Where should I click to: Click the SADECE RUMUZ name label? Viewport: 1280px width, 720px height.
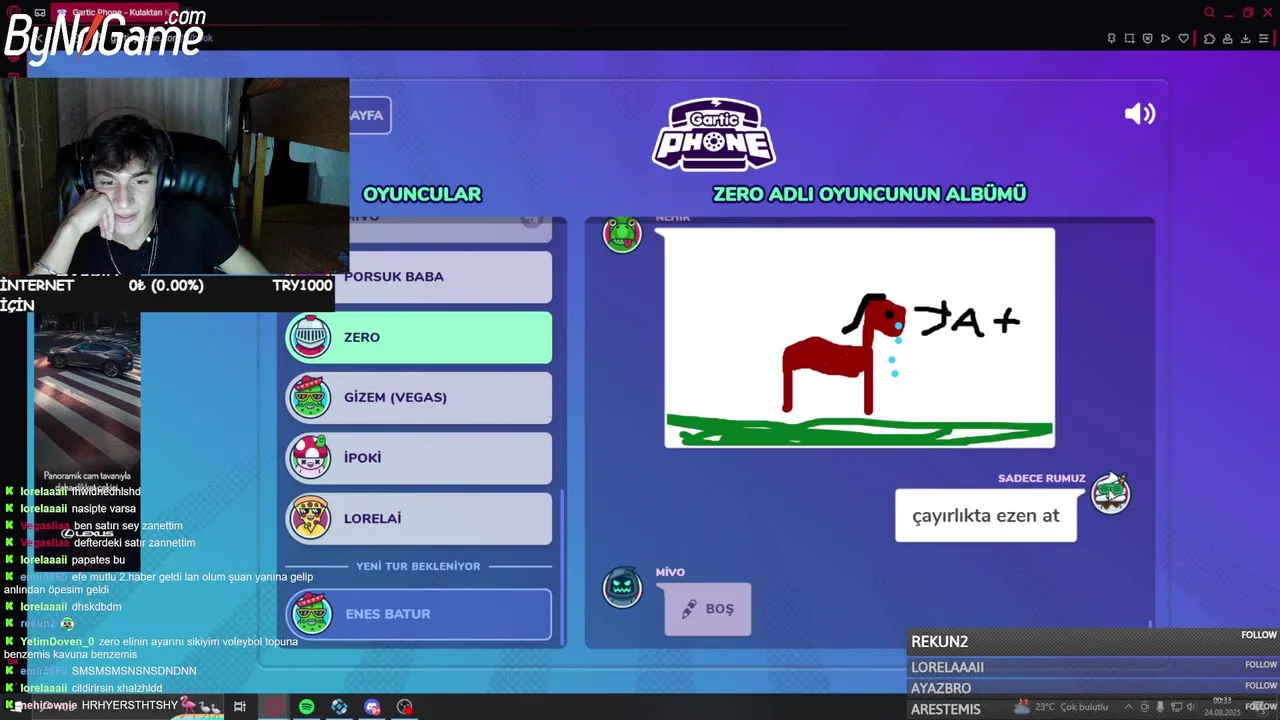(1041, 478)
